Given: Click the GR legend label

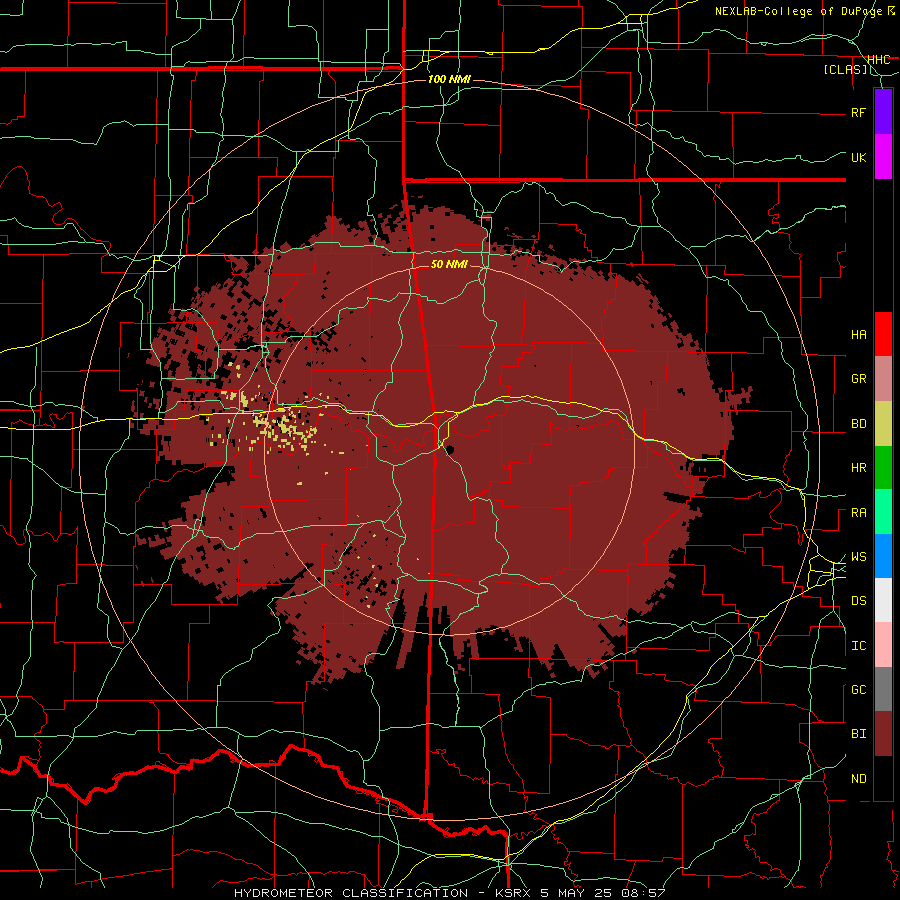Looking at the screenshot, I should point(858,379).
